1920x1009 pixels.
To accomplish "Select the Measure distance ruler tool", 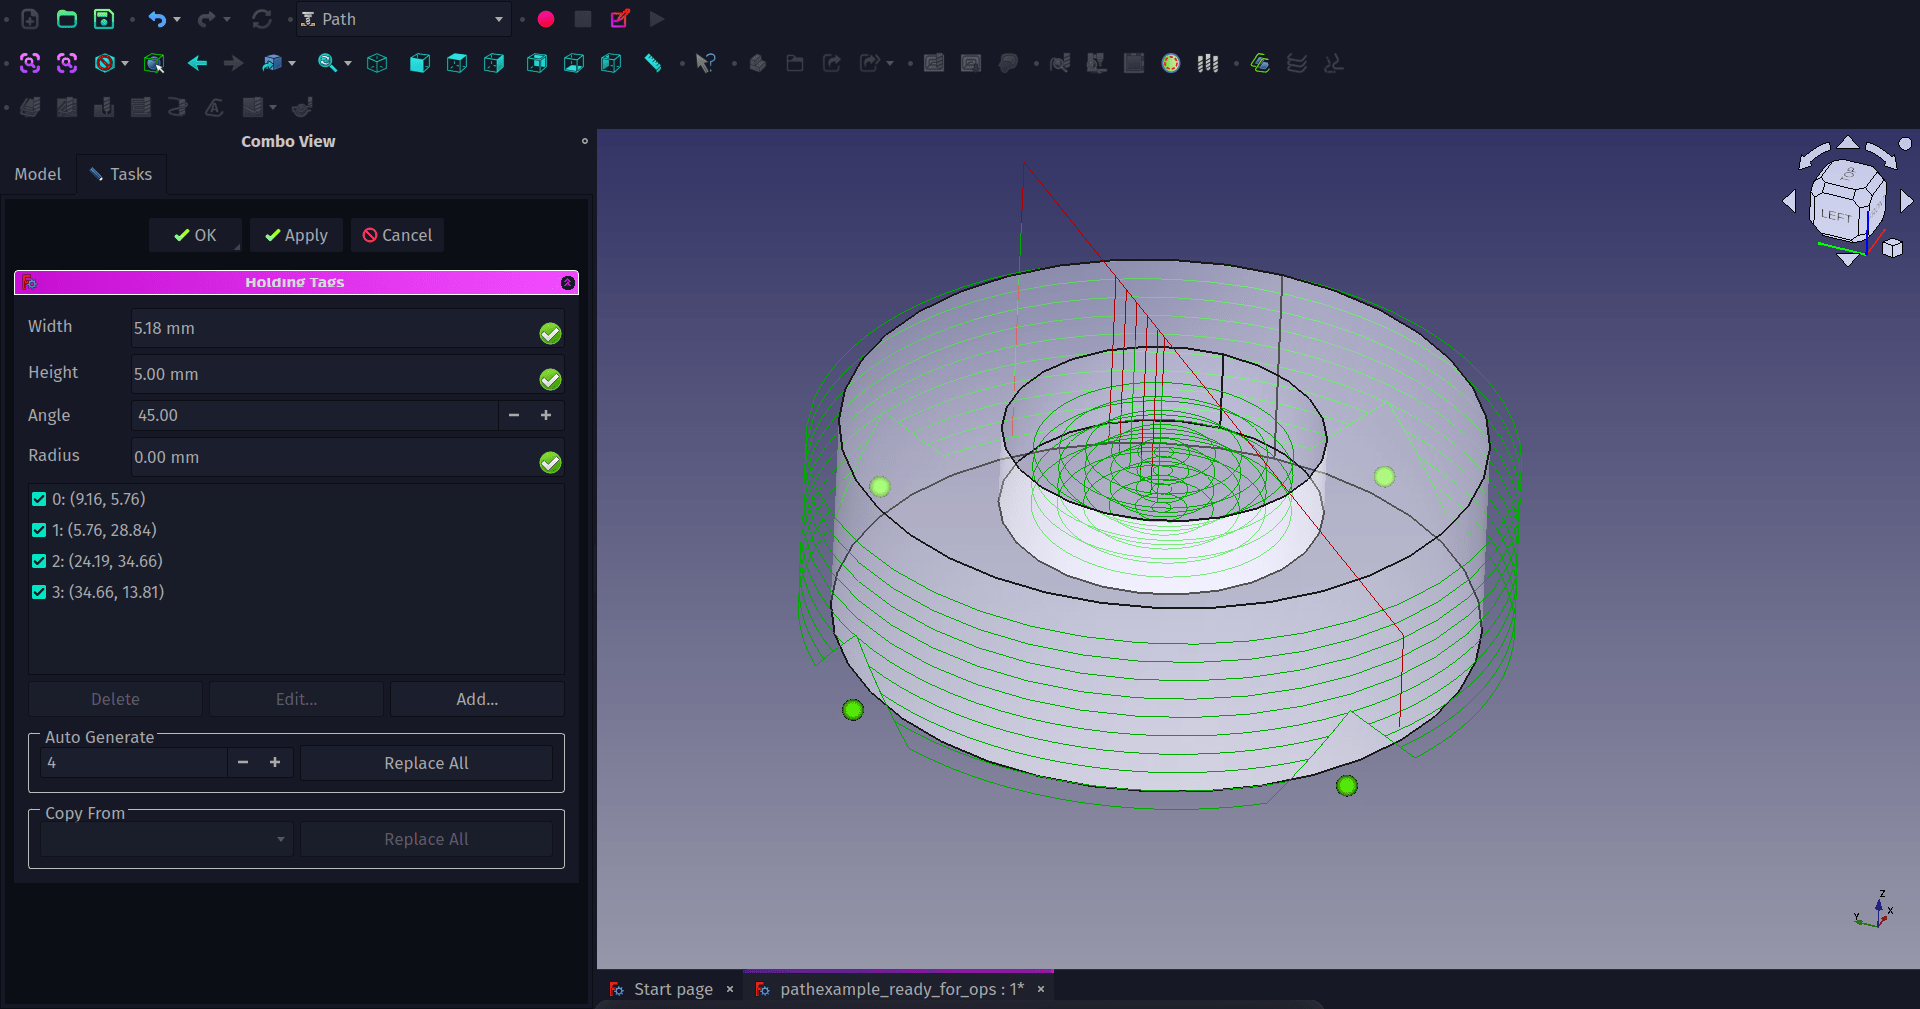I will pyautogui.click(x=653, y=63).
